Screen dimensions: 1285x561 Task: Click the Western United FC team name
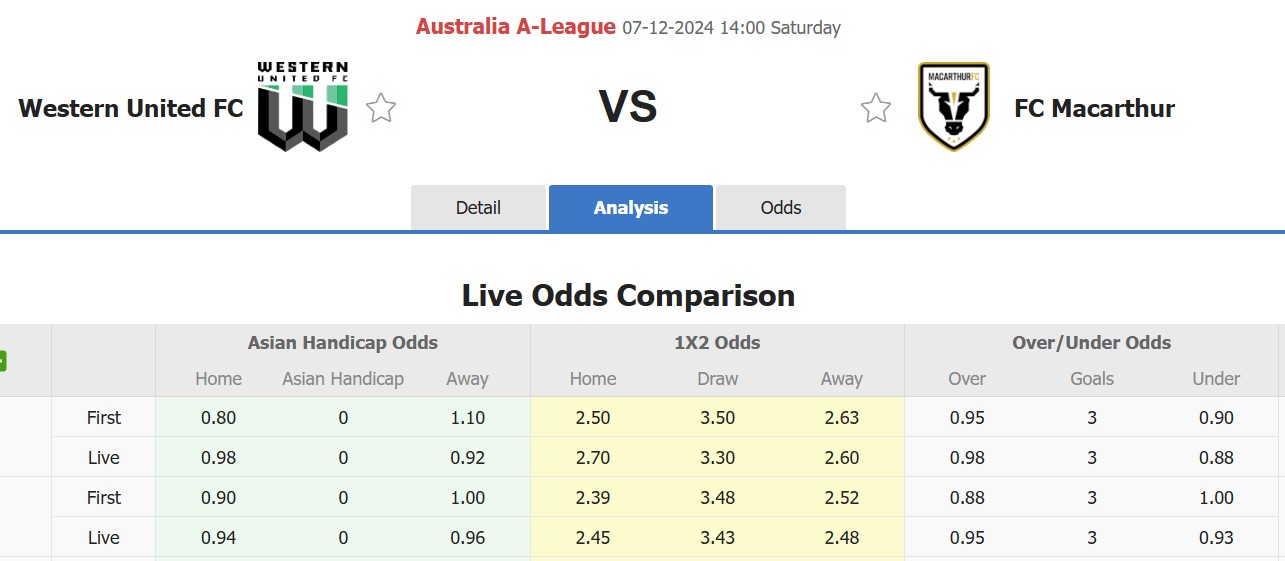pyautogui.click(x=131, y=108)
